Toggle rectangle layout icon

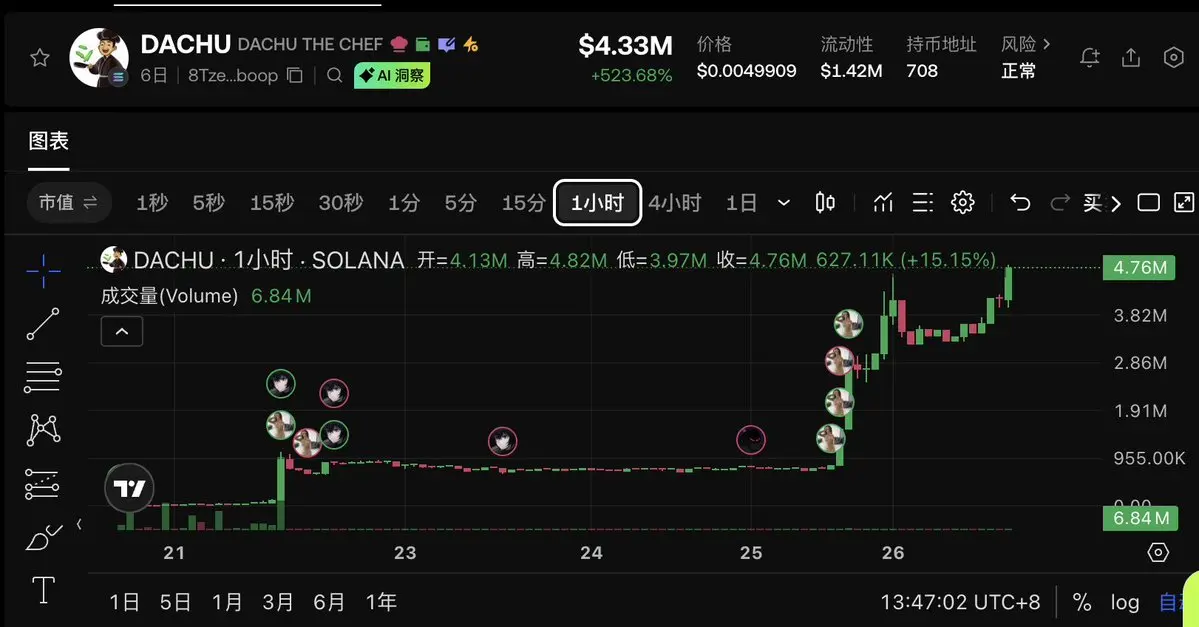pyautogui.click(x=1149, y=203)
